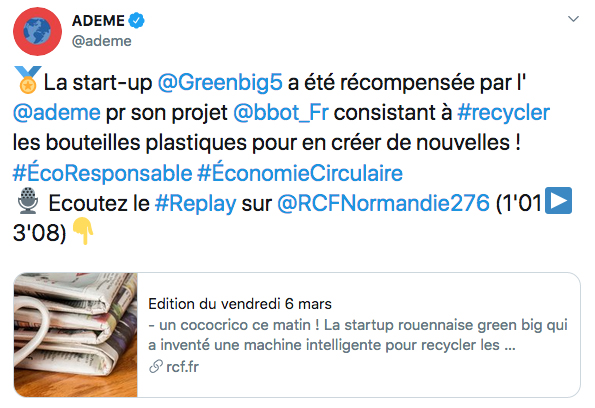Click the blue play button emoji
595x408 pixels.
click(x=558, y=200)
